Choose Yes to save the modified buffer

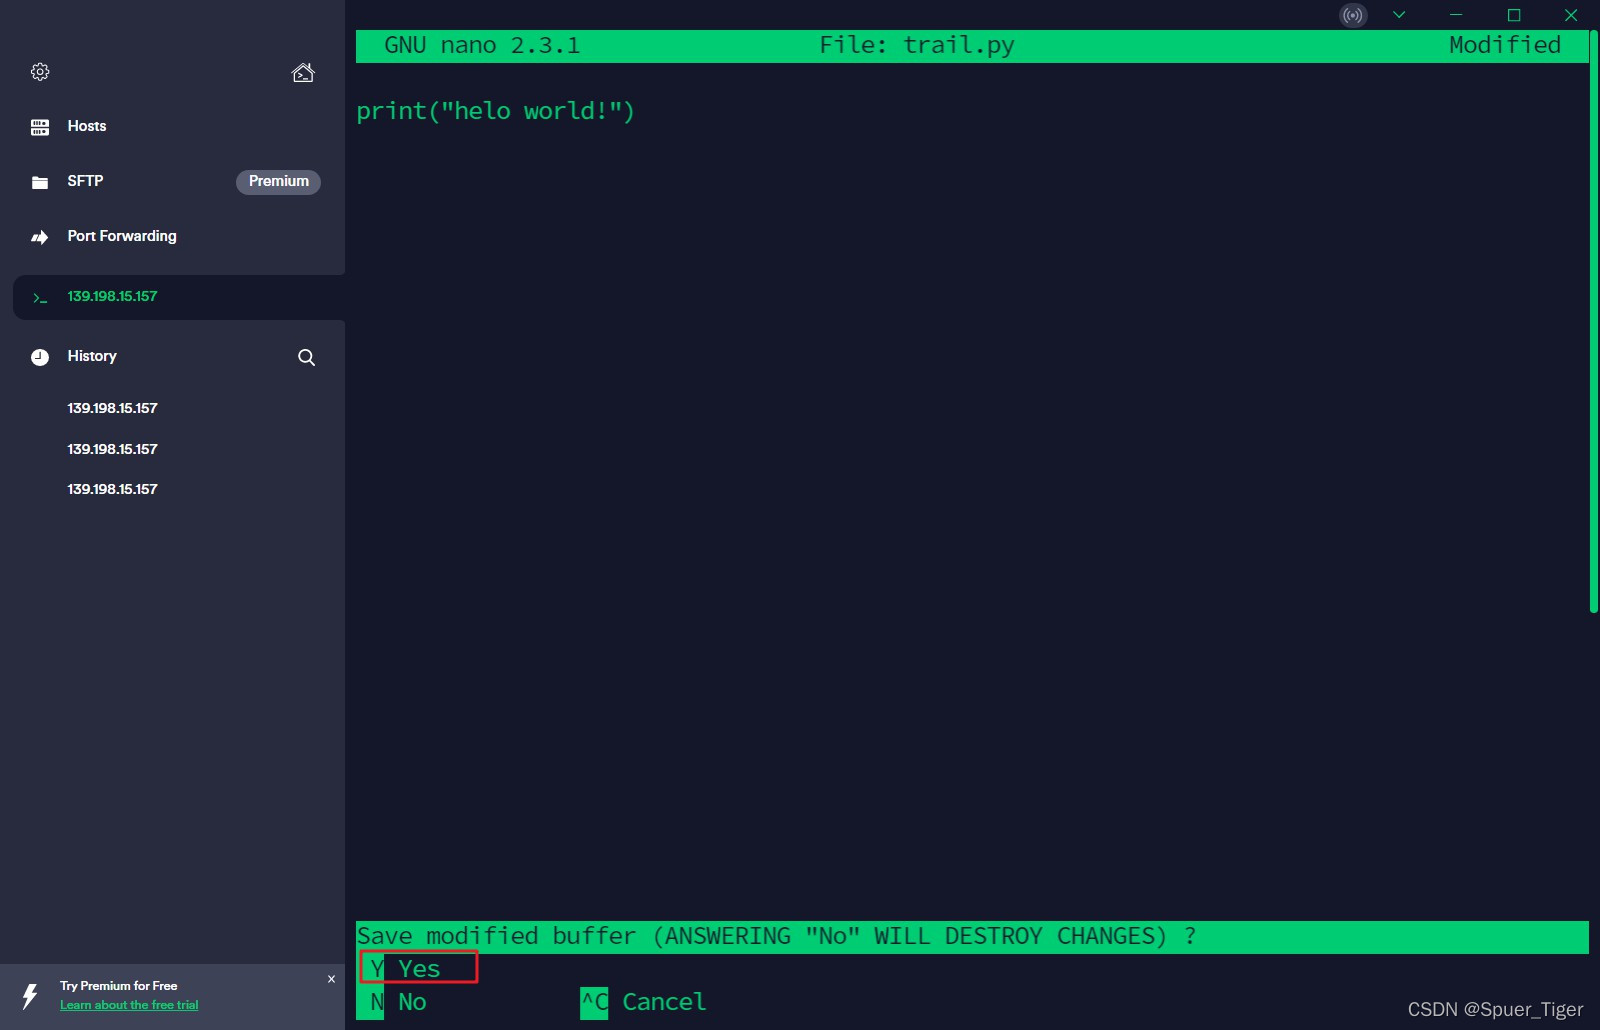(418, 968)
